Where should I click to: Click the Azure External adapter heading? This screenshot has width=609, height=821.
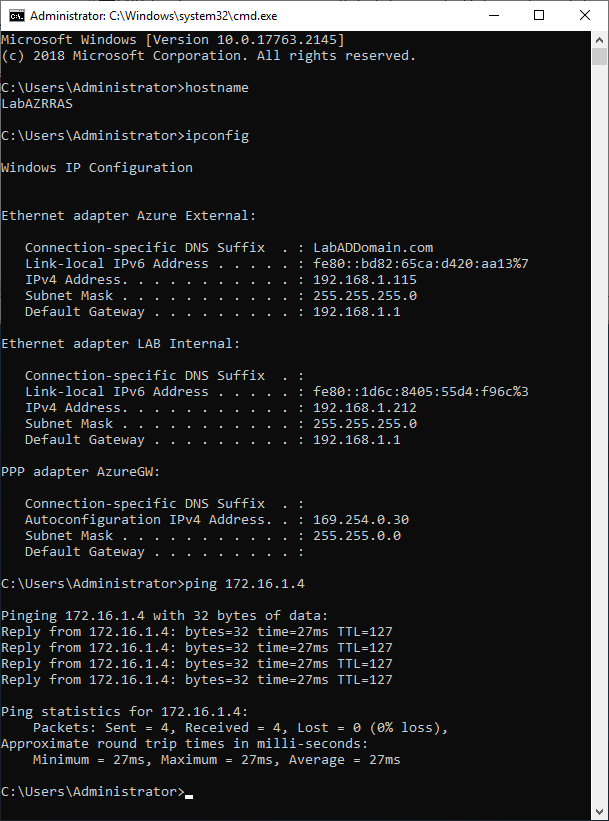click(128, 216)
